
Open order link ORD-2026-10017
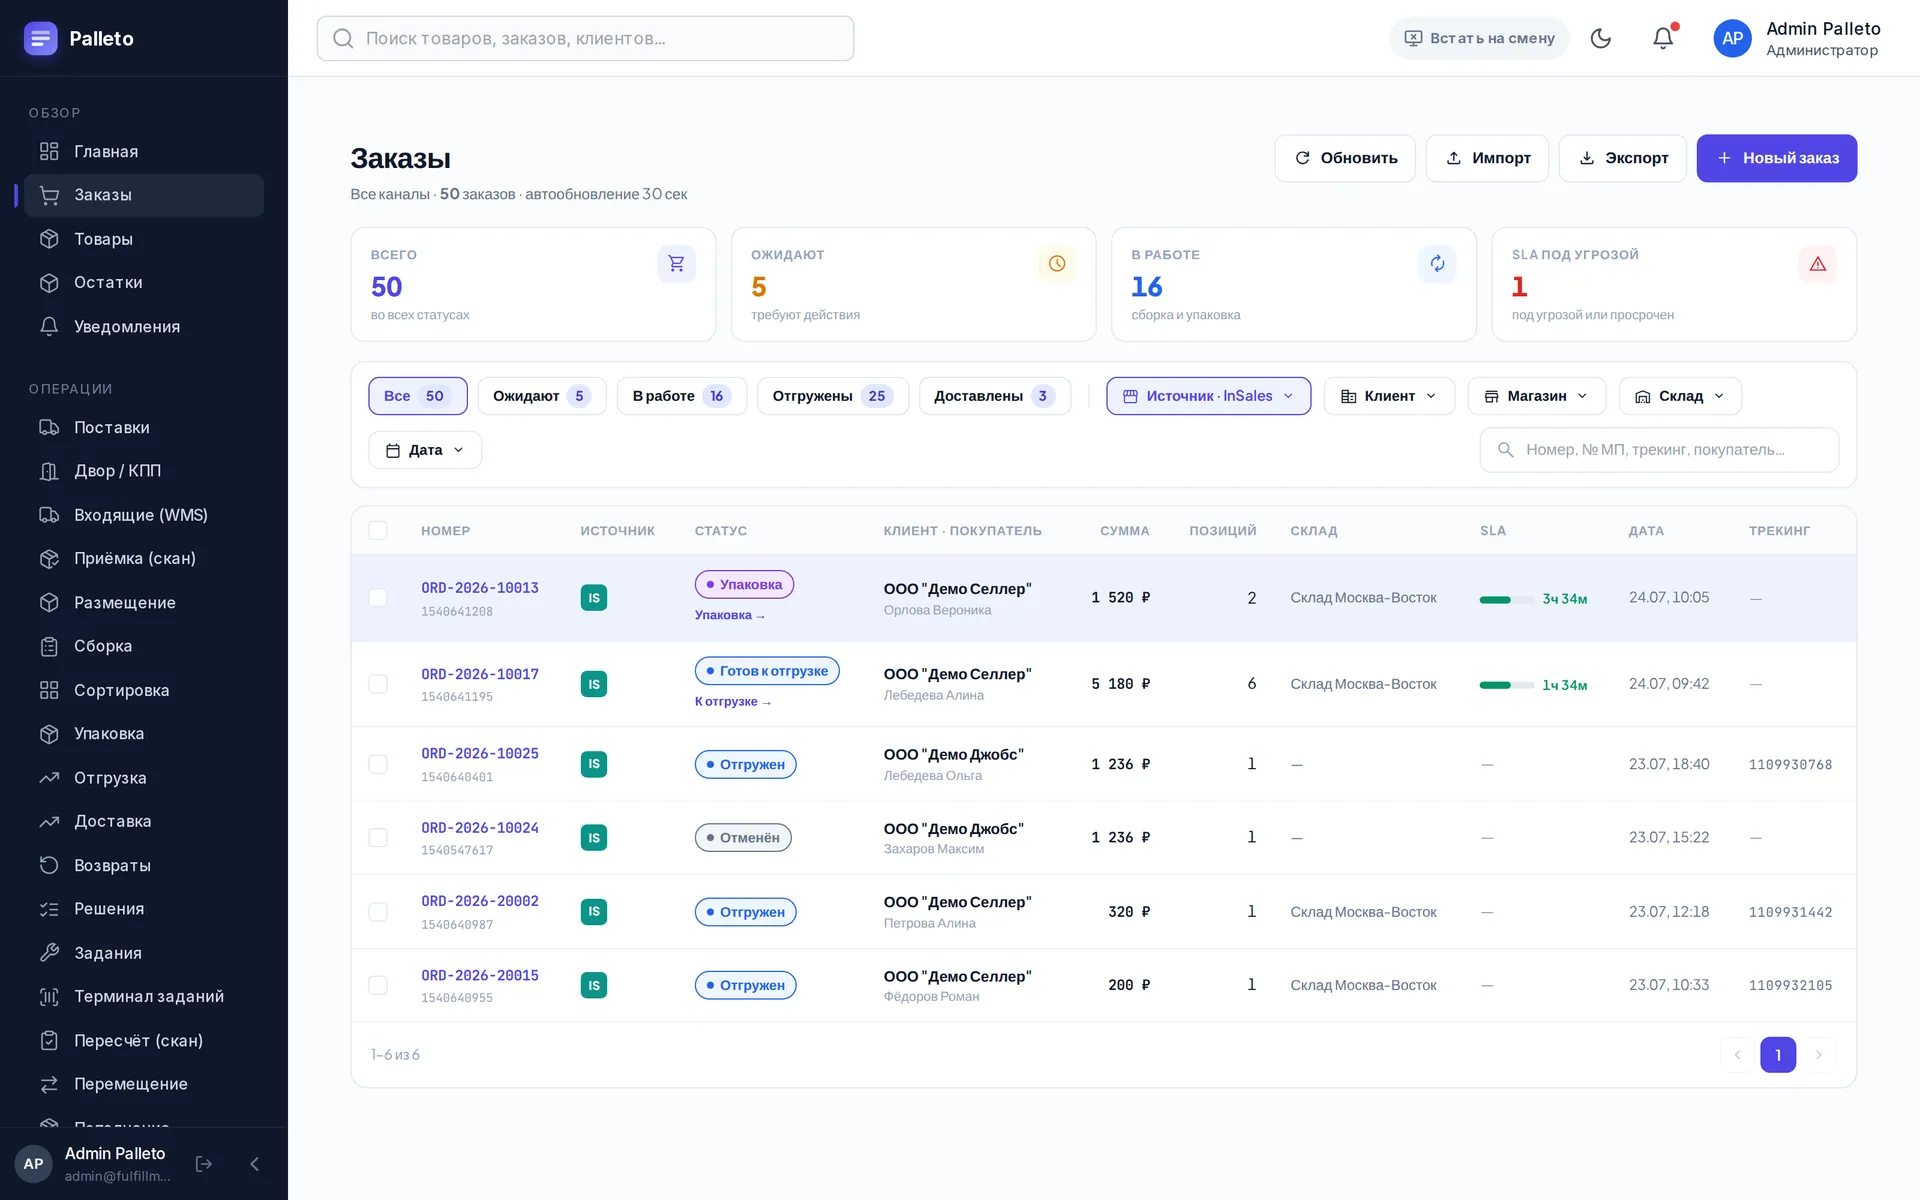click(480, 674)
